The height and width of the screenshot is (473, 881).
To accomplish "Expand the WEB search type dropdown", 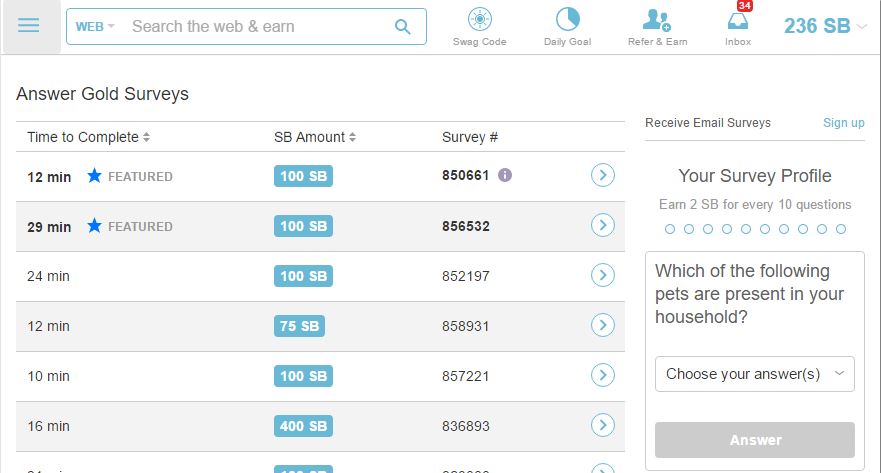I will 95,26.
